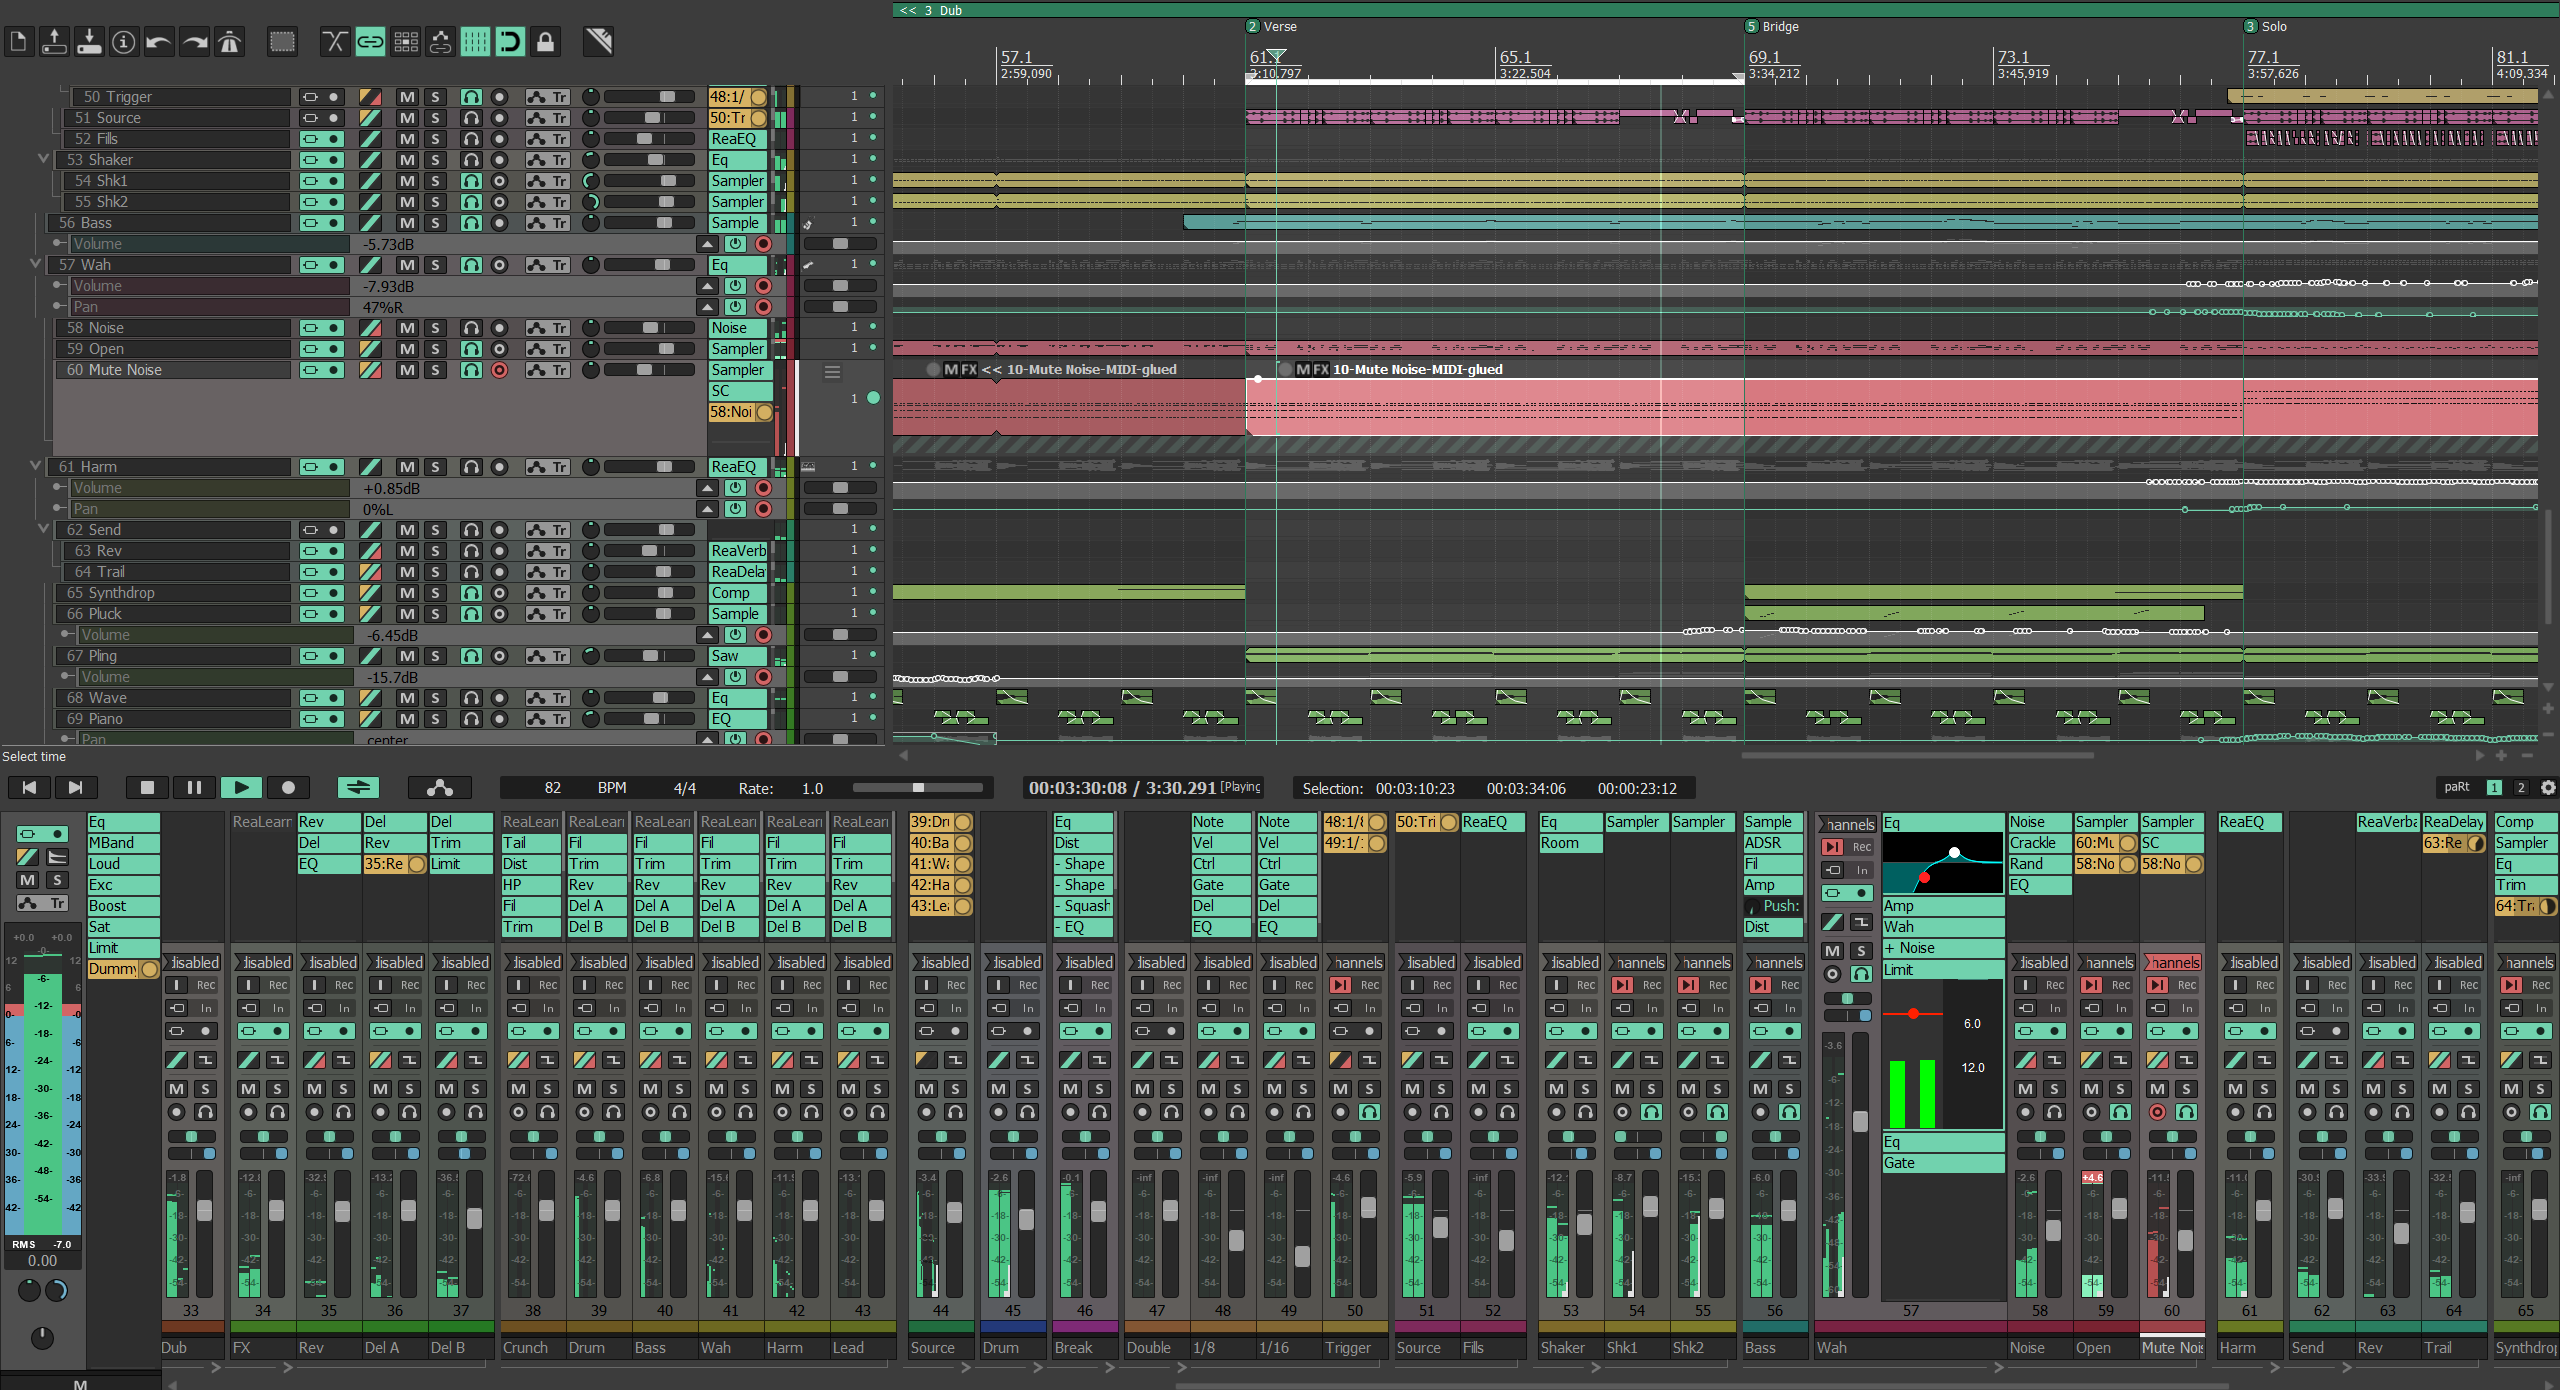Open Comp FX on track 65 Synthdrop
This screenshot has width=2560, height=1390.
click(x=738, y=593)
